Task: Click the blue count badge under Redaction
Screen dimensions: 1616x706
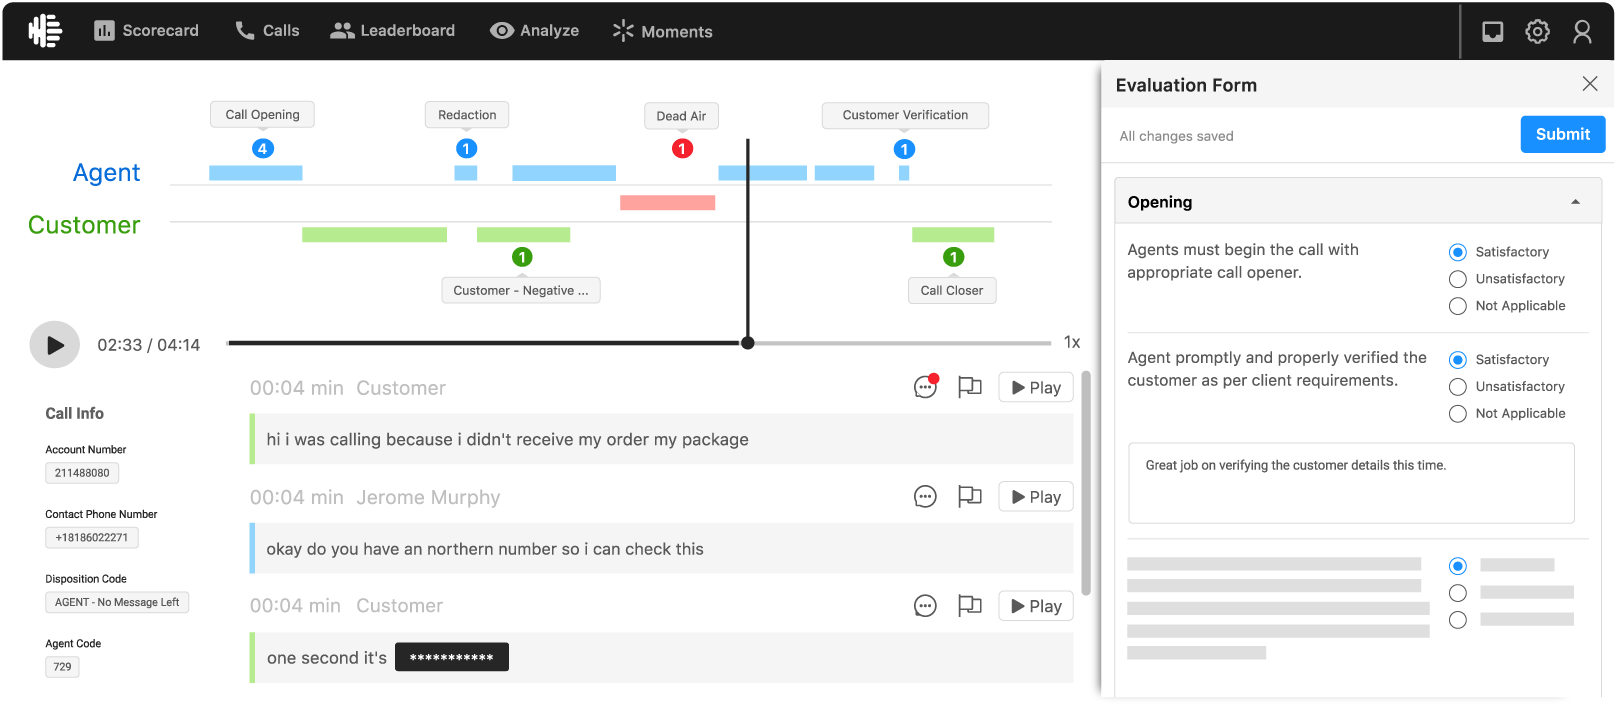Action: tap(466, 149)
